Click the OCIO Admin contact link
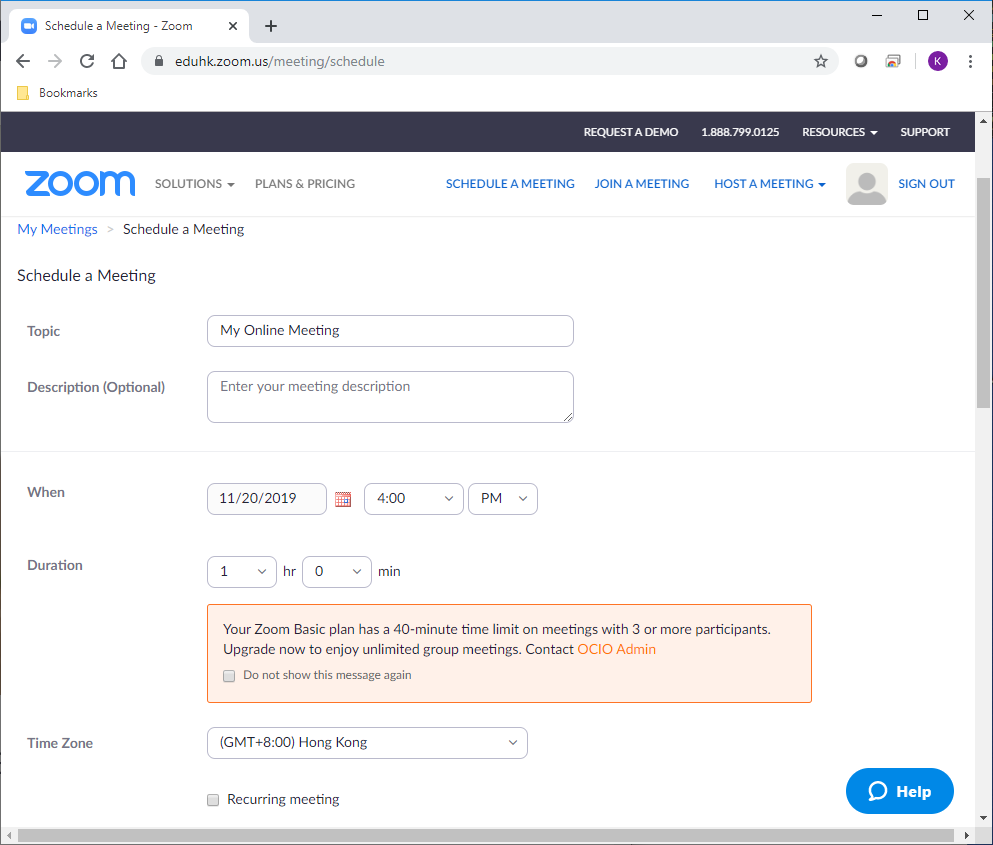Screen dimensions: 993x845 616,649
